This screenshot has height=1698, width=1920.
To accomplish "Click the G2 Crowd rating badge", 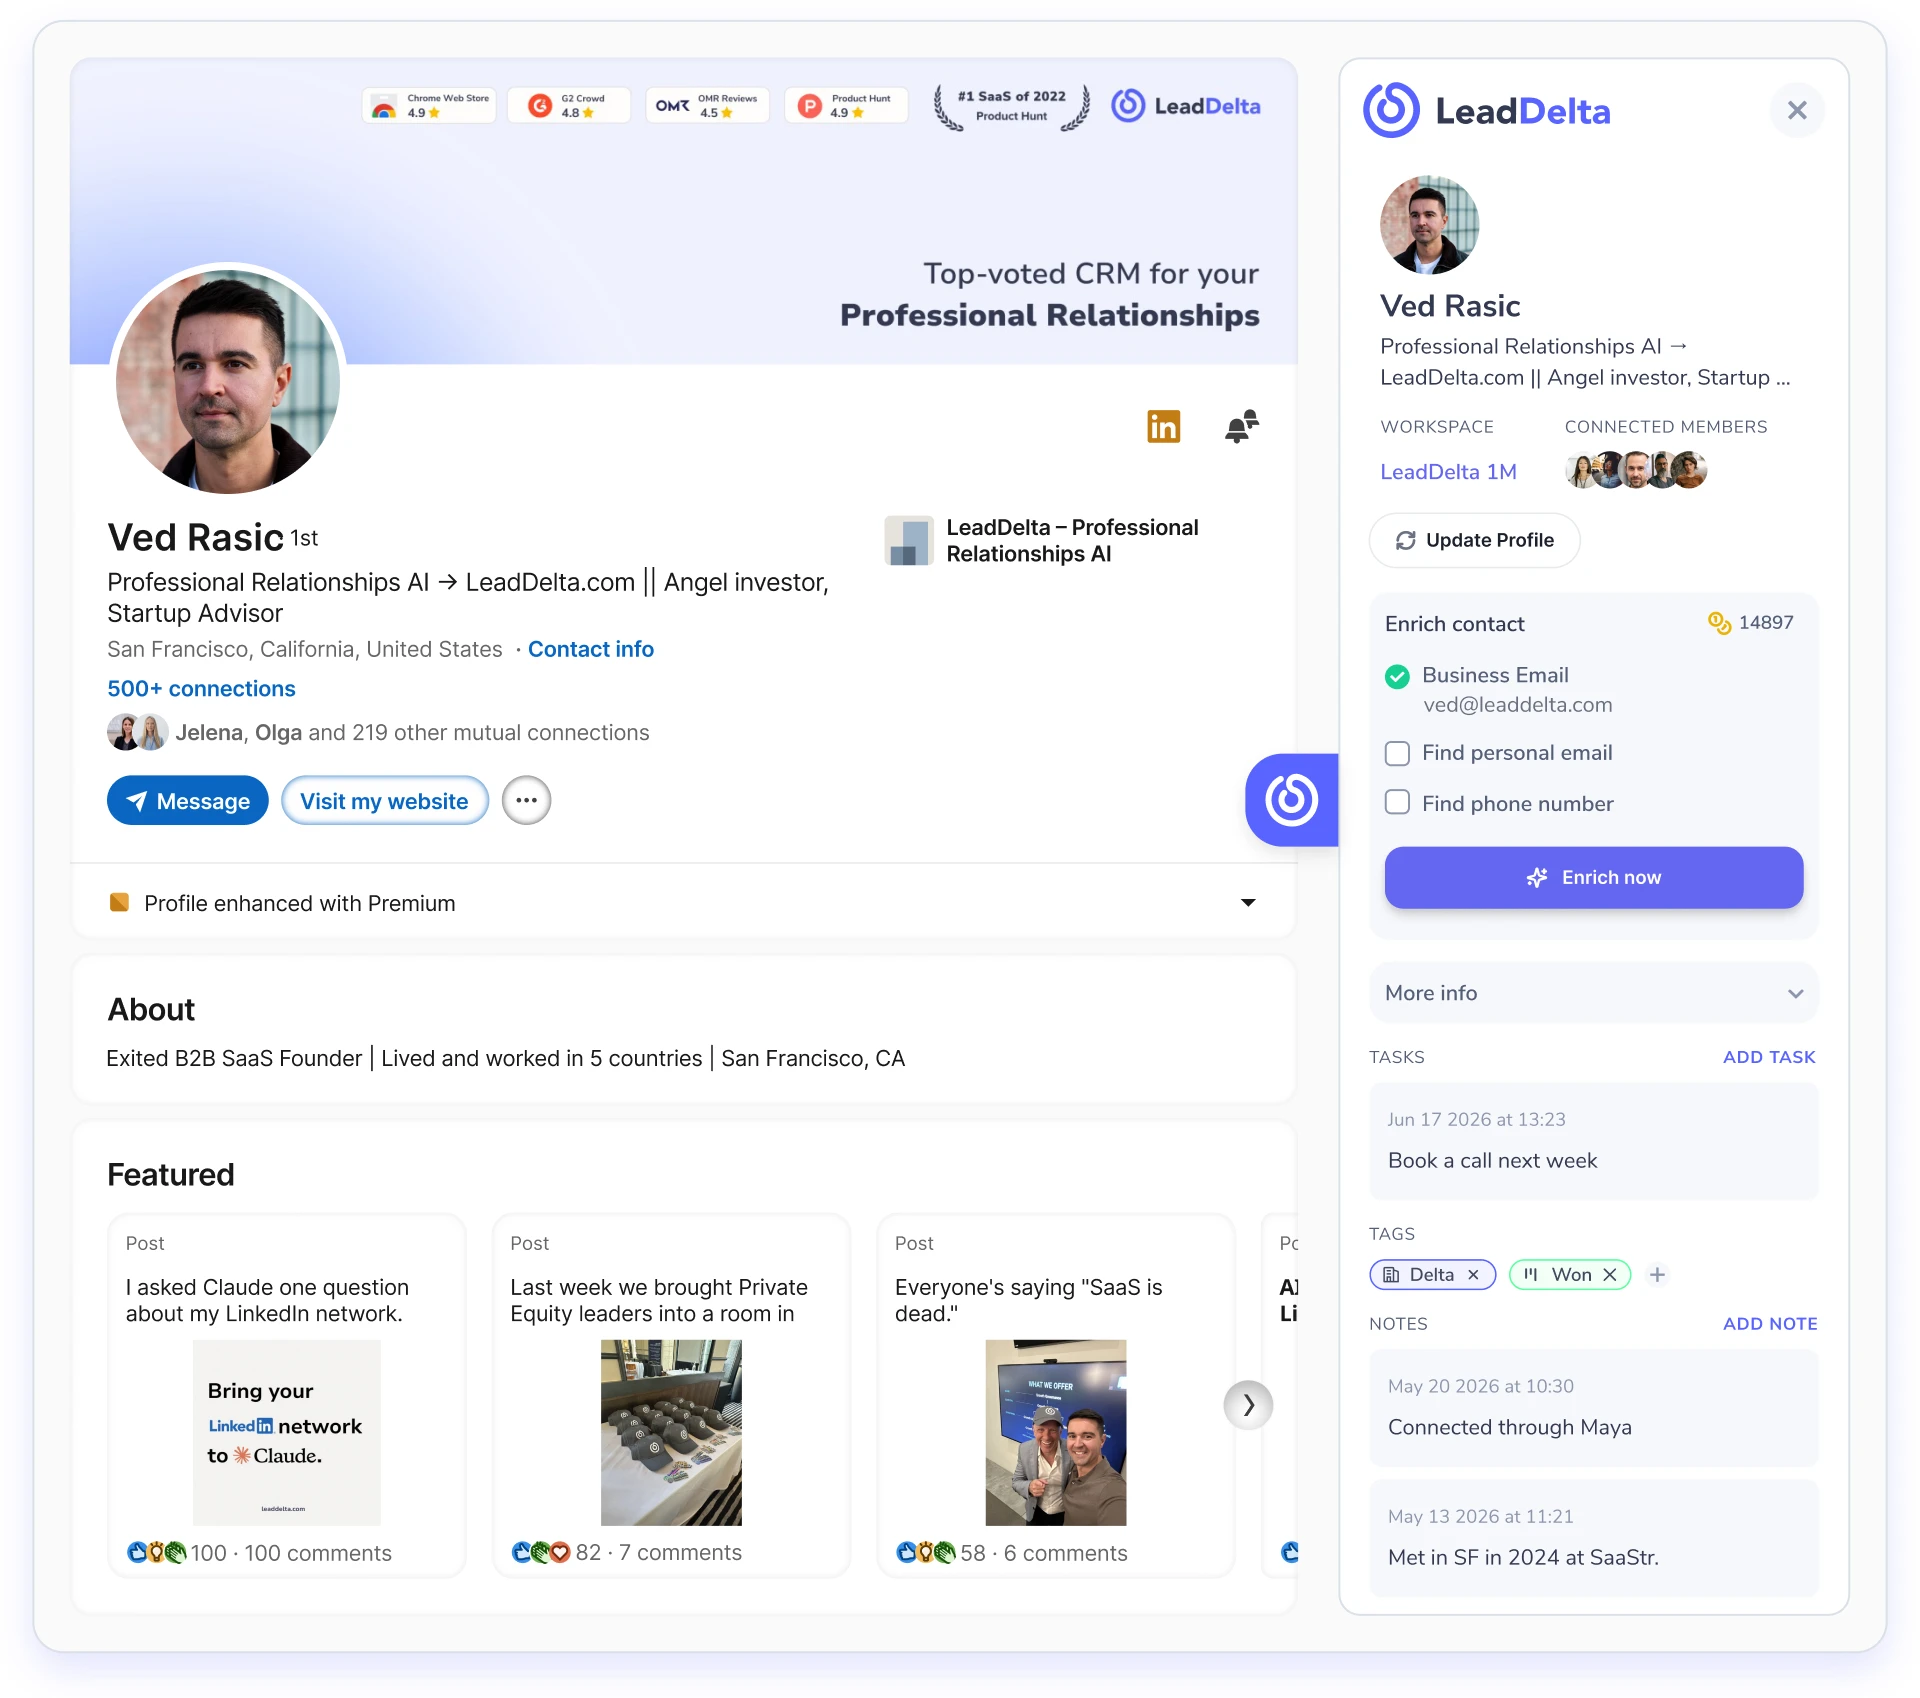I will coord(568,105).
